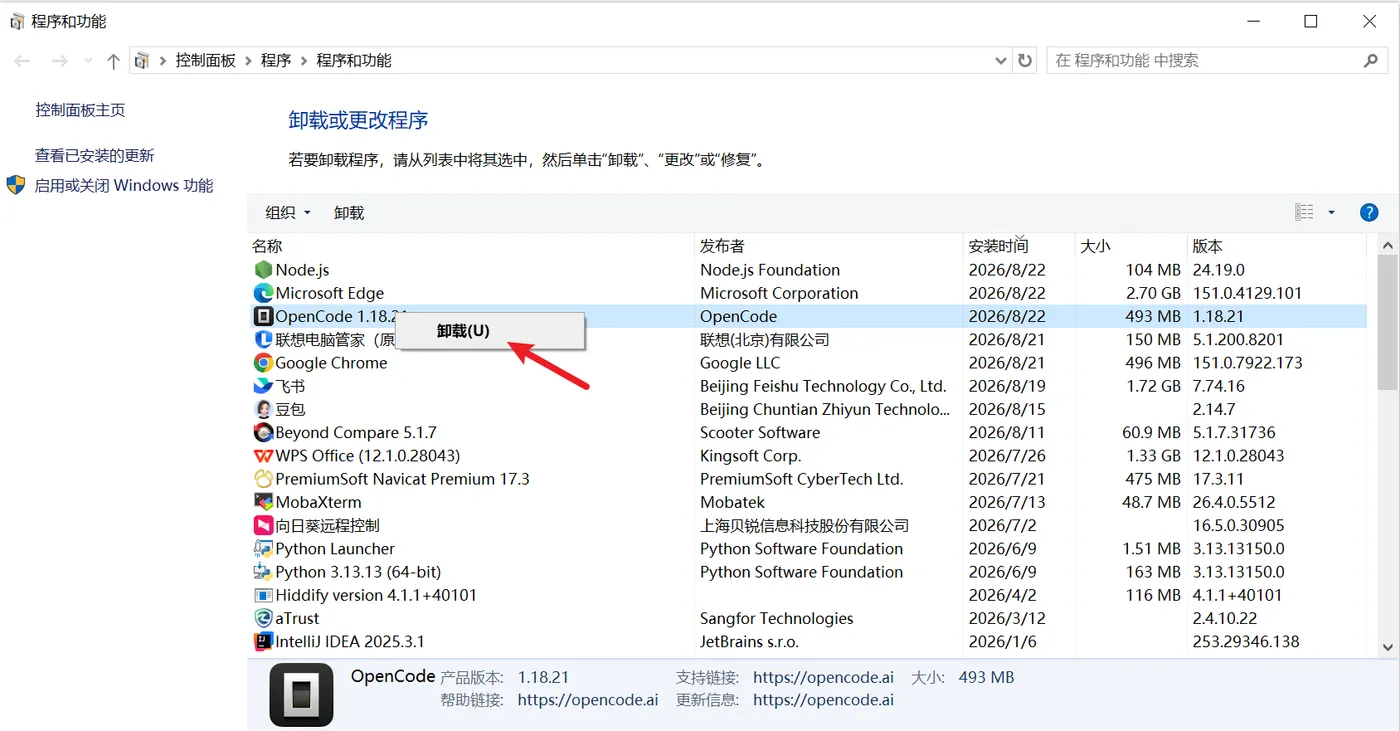This screenshot has width=1400, height=731.
Task: Click the search magnifier icon
Action: (x=1371, y=61)
